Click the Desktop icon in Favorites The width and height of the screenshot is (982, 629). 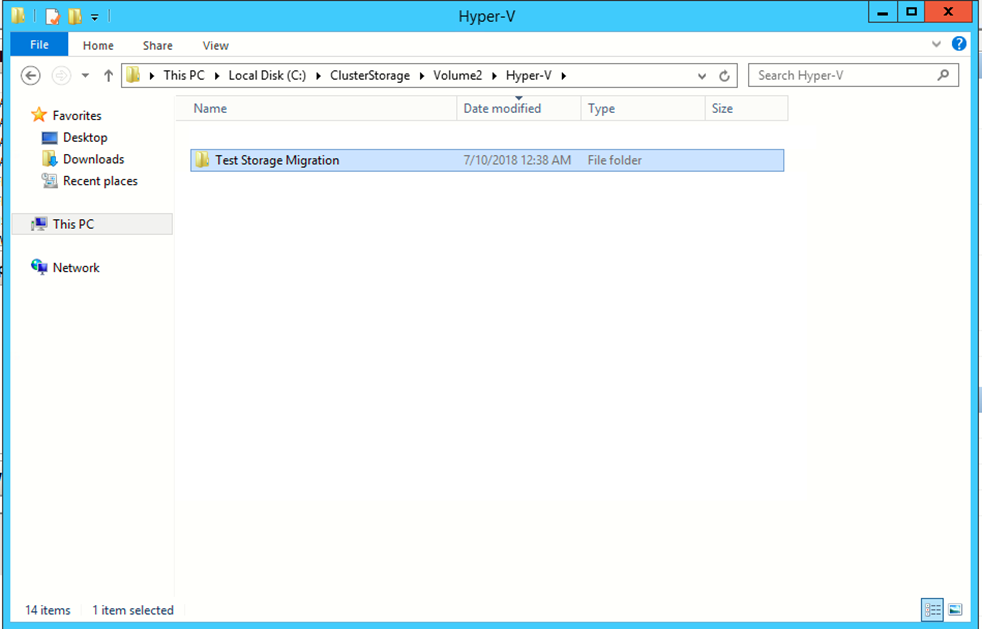[x=49, y=137]
